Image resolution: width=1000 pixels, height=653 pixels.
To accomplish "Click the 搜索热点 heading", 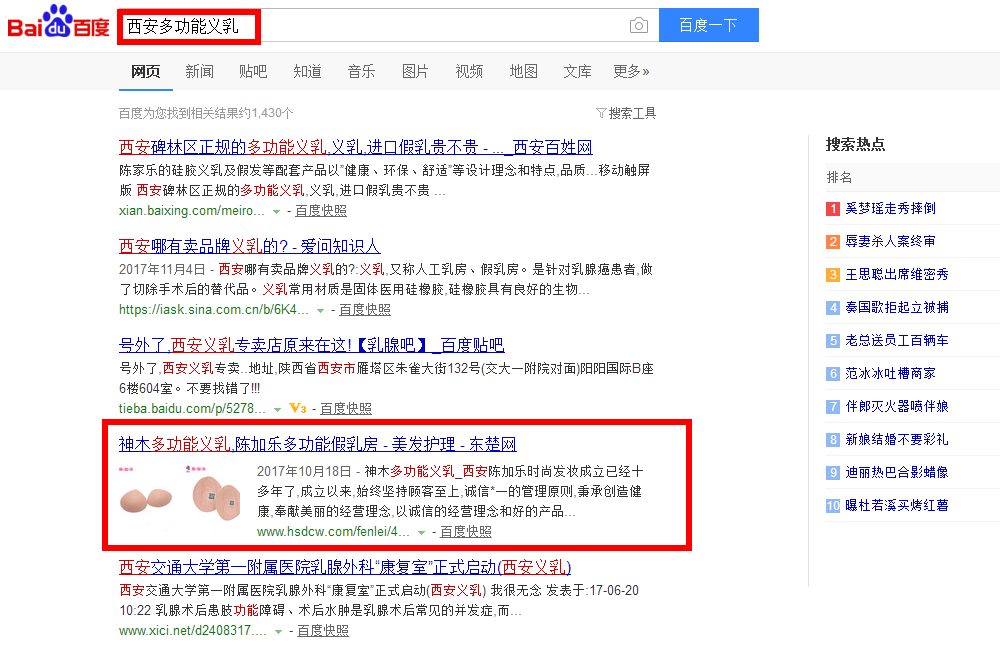I will point(855,145).
